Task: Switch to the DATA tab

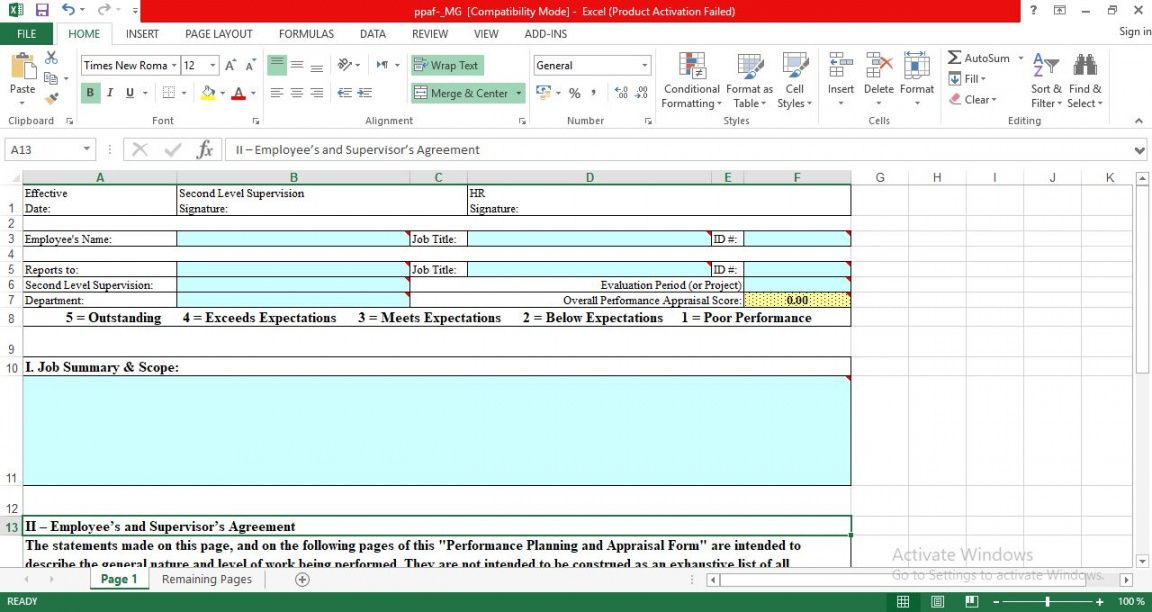Action: pos(372,34)
